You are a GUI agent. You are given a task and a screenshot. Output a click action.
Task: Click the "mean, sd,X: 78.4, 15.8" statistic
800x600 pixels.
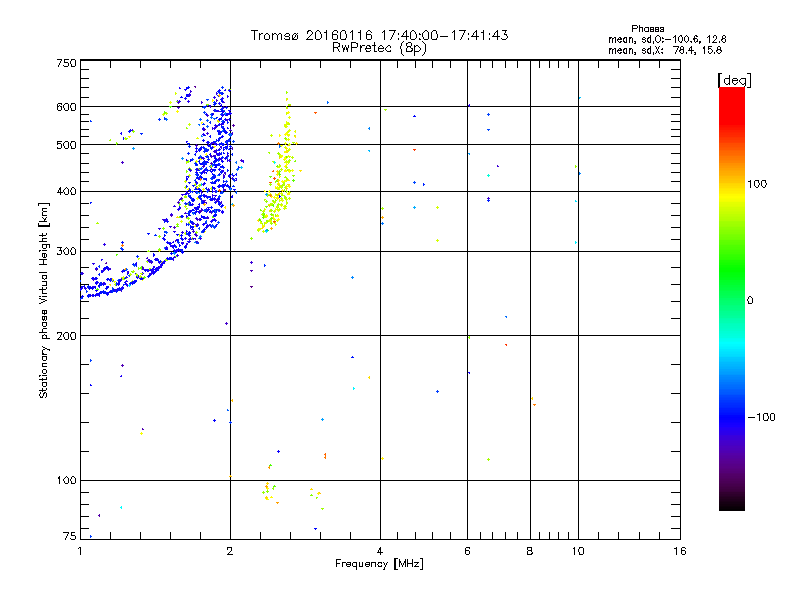[x=665, y=50]
